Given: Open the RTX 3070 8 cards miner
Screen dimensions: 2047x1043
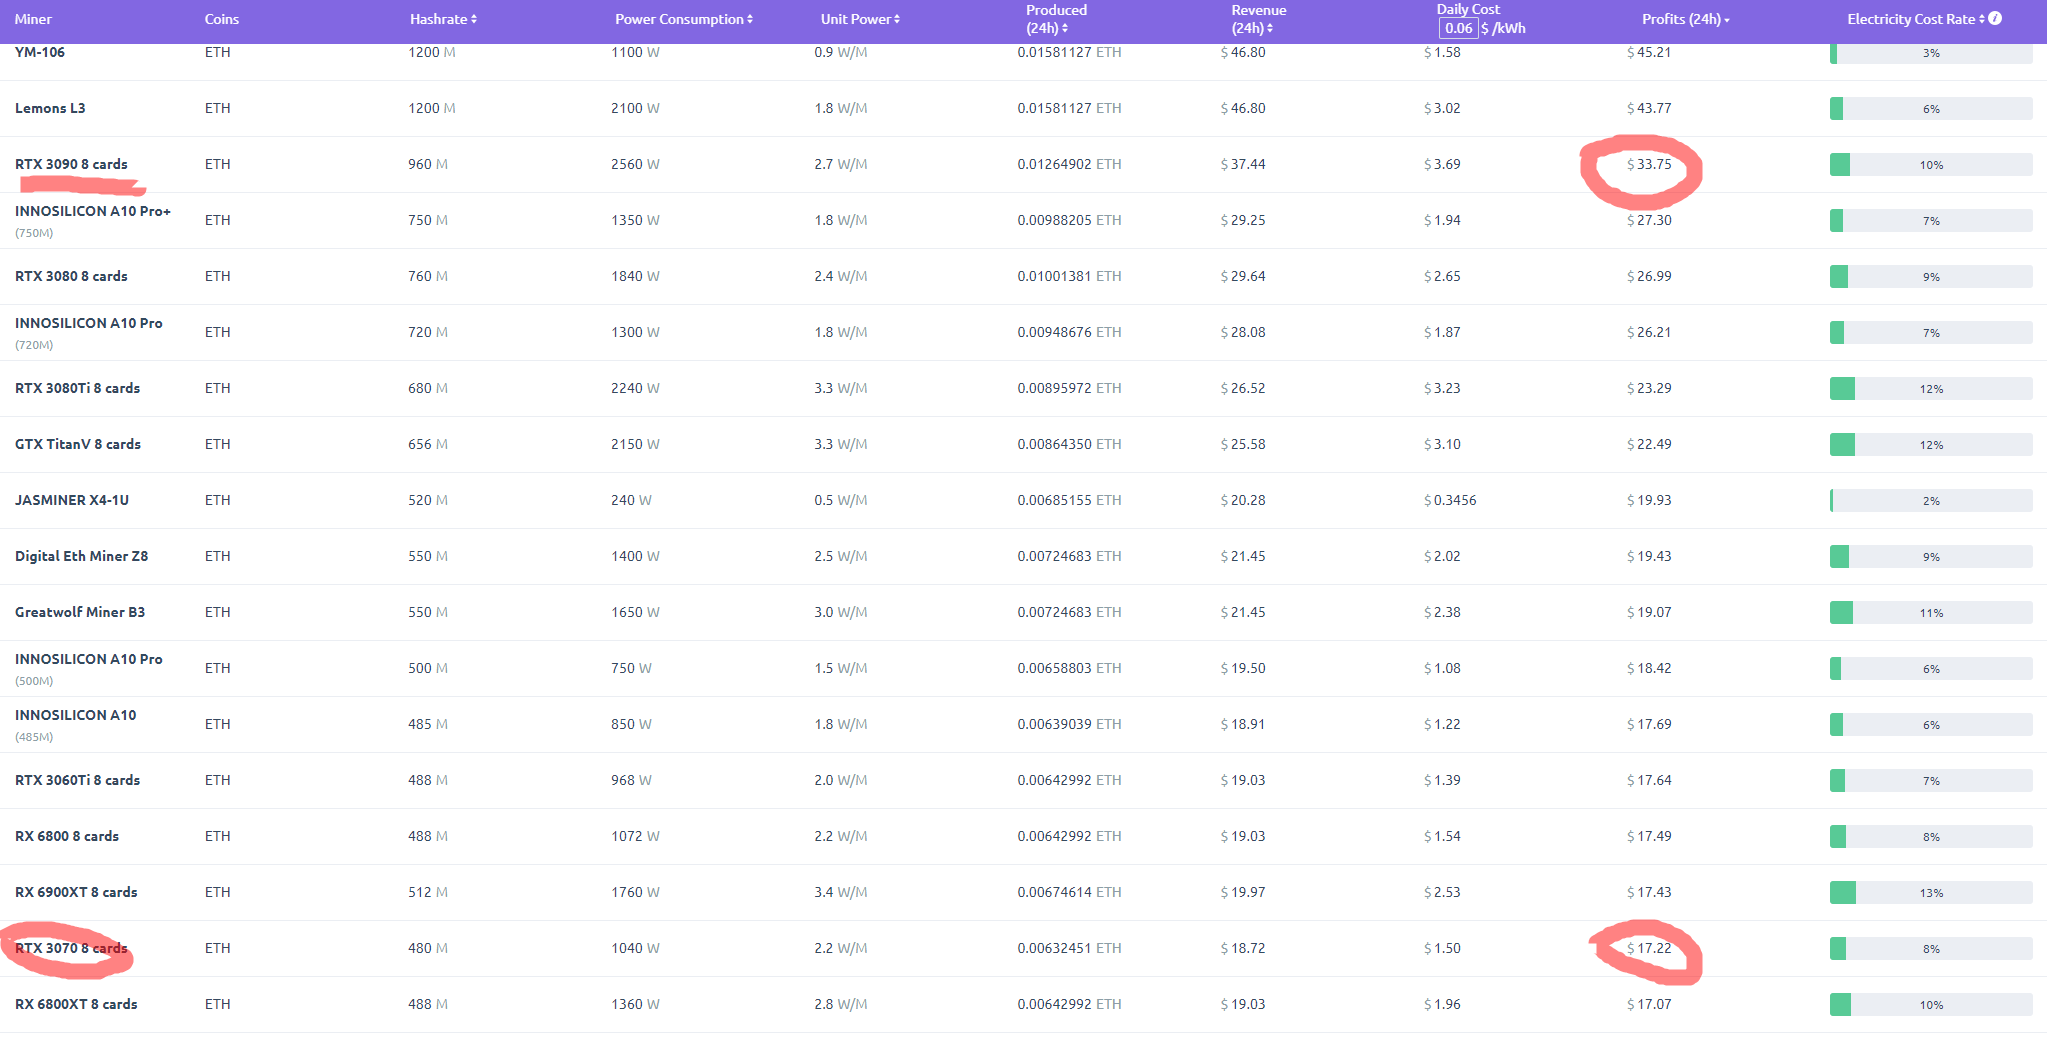Looking at the screenshot, I should point(71,948).
